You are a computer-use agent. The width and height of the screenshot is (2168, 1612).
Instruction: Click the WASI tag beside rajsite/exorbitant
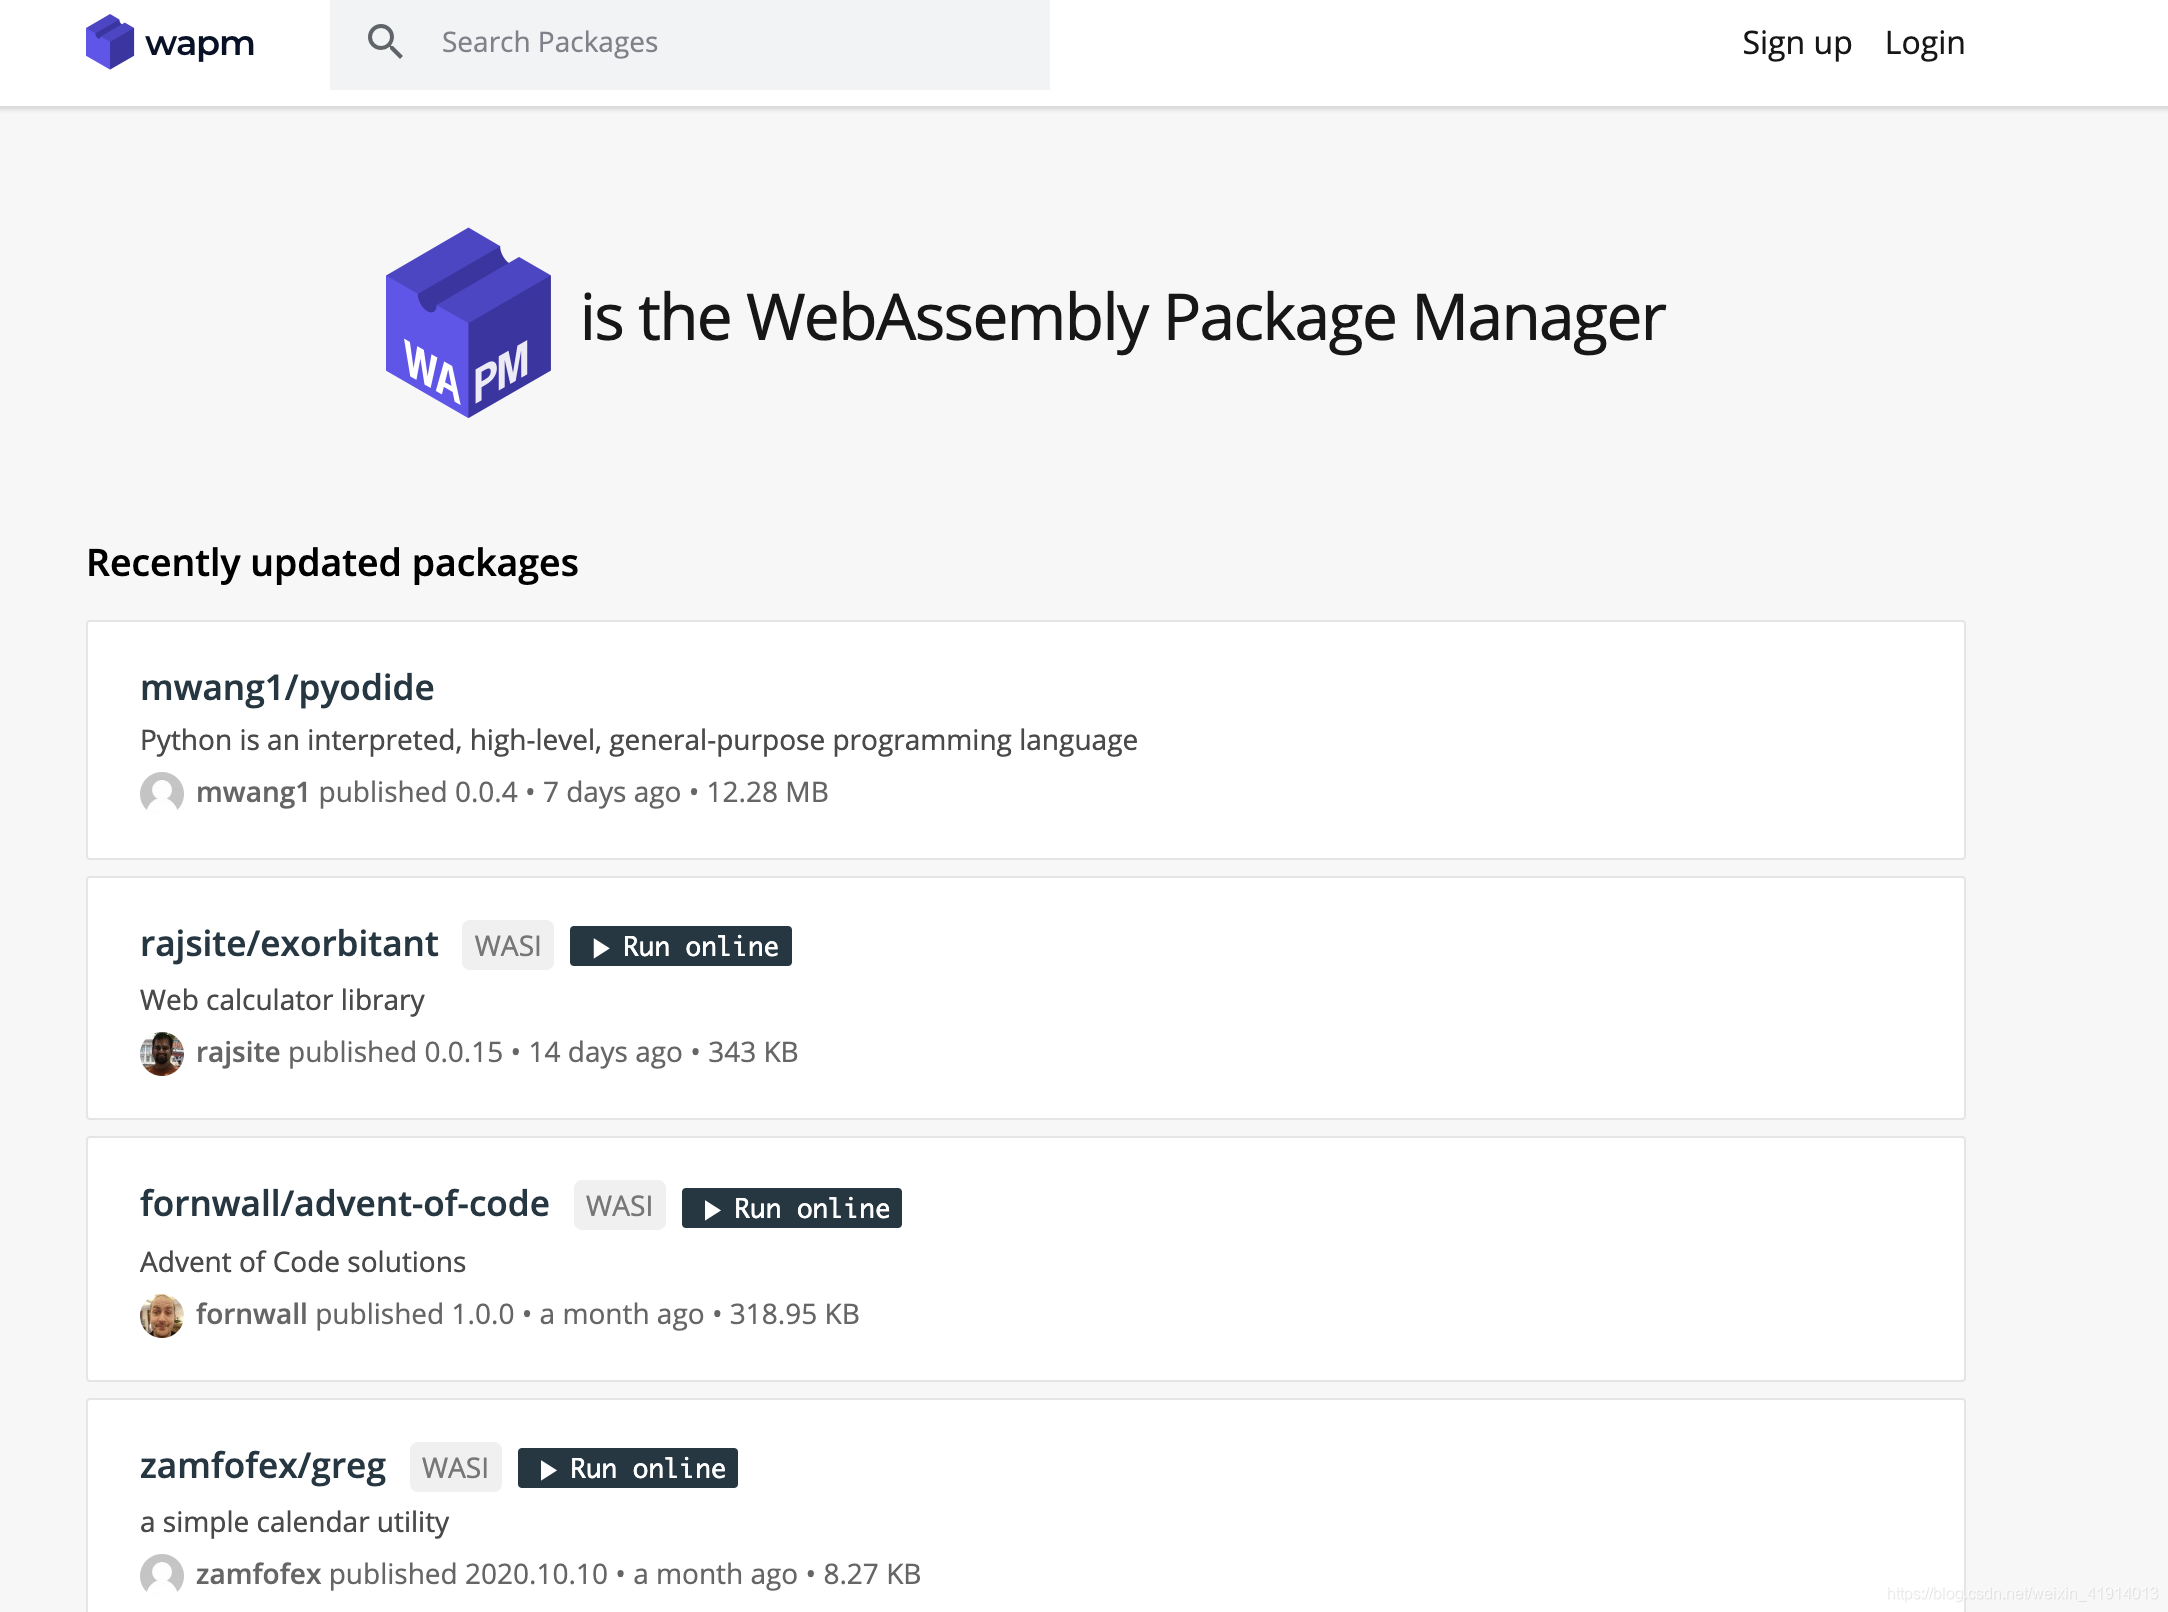pos(508,946)
